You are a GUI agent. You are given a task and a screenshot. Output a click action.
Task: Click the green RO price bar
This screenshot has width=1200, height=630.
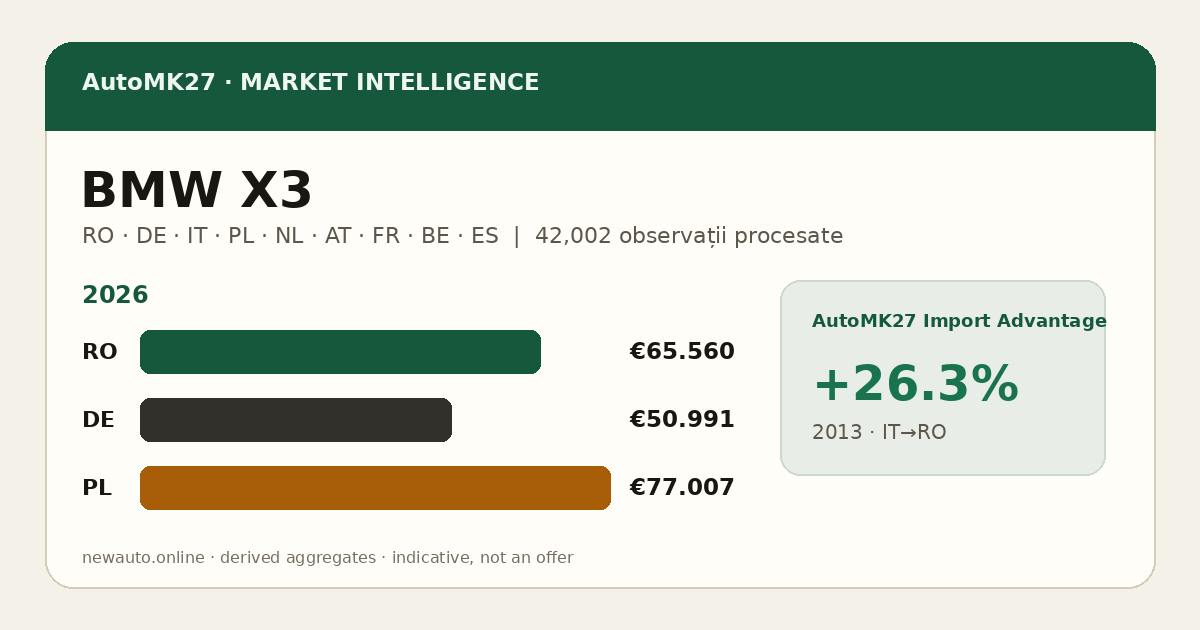[x=340, y=352]
